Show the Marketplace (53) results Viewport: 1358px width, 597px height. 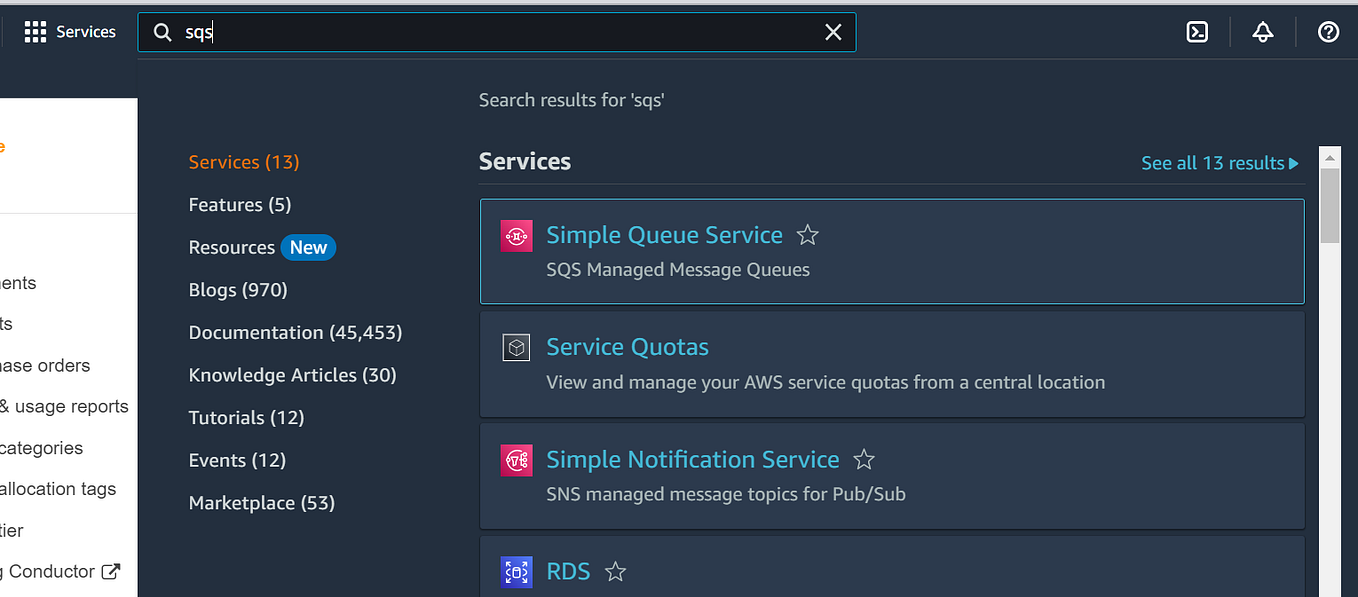[262, 503]
